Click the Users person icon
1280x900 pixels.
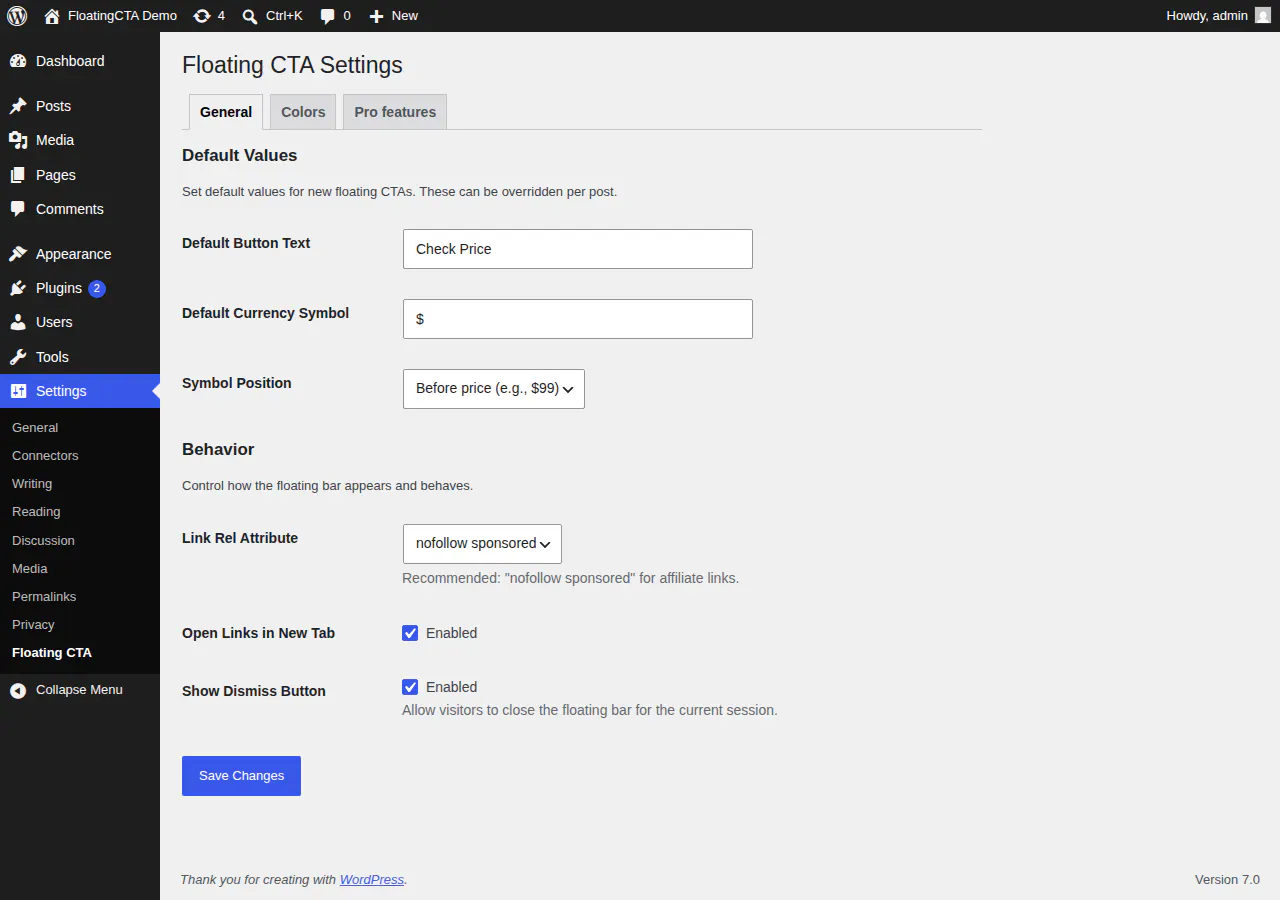click(x=18, y=322)
